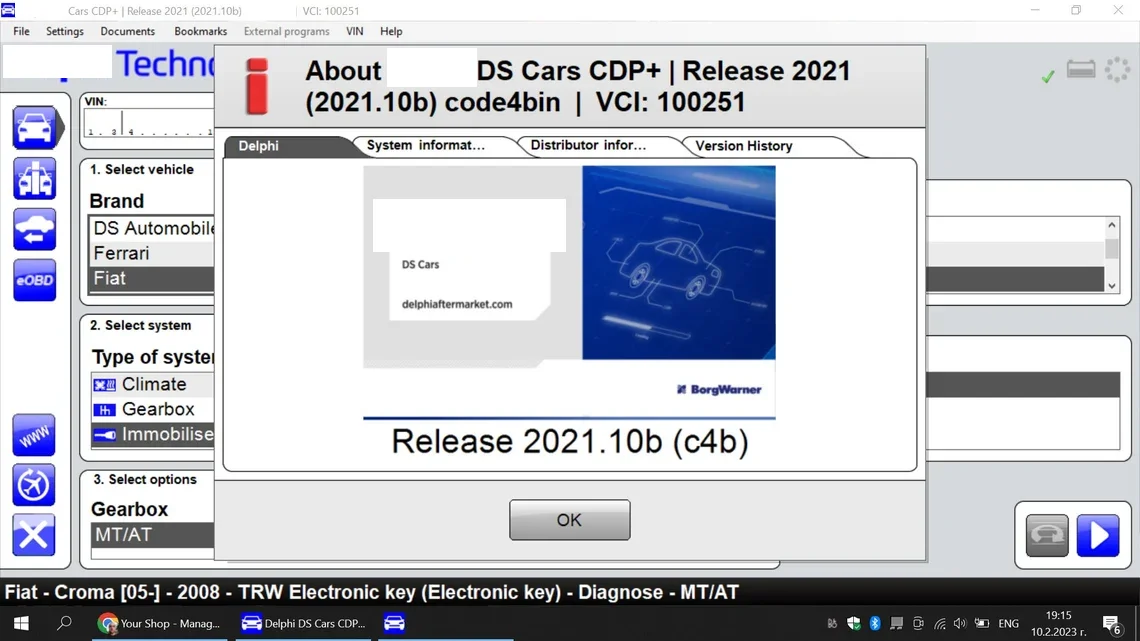Open the eOBD generic diagnostics icon
This screenshot has width=1140, height=641.
coord(34,280)
